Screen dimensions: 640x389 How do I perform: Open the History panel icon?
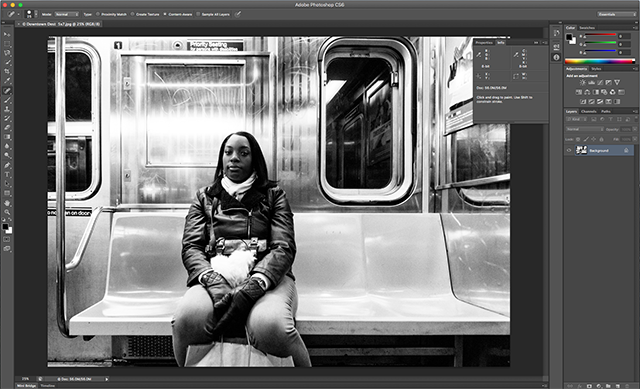[556, 33]
